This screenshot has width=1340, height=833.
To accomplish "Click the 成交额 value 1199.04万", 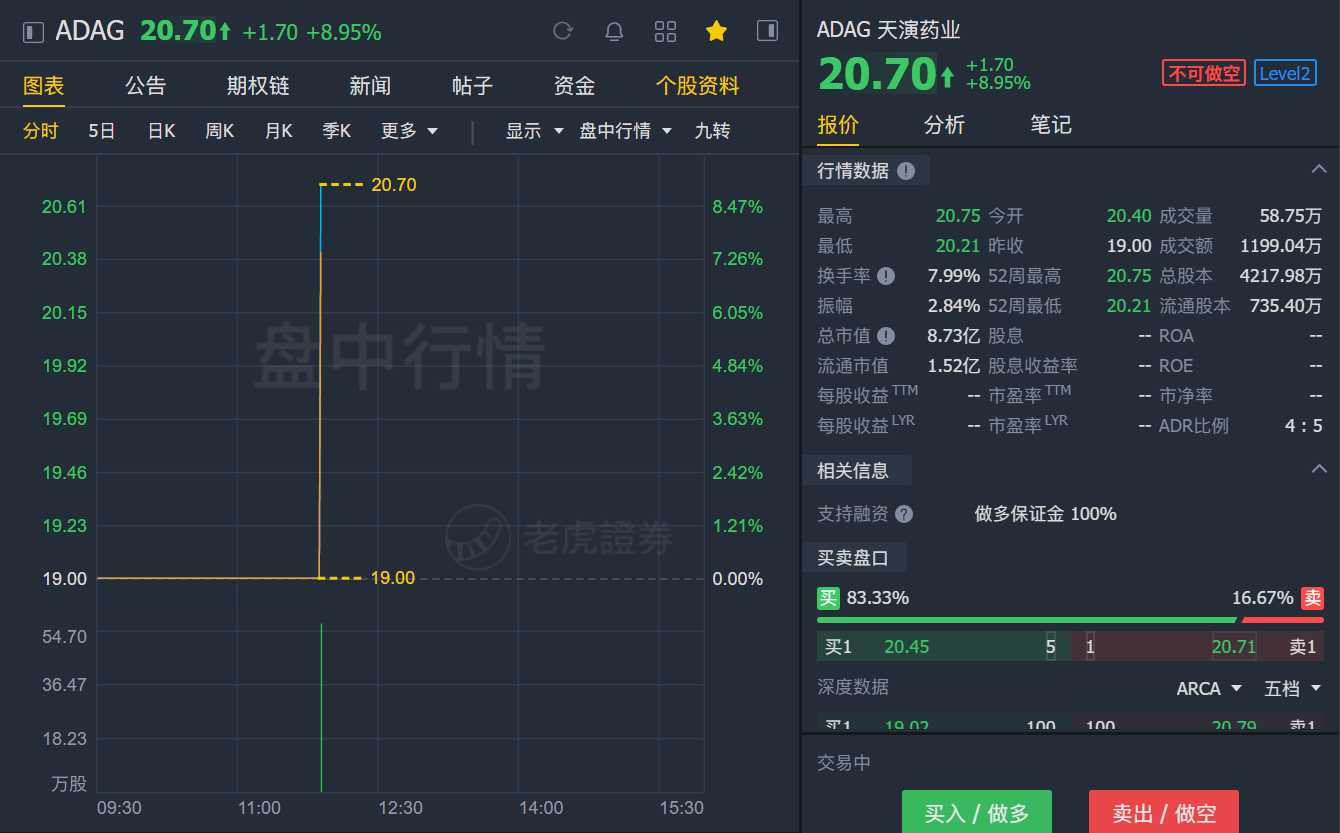I will pyautogui.click(x=1281, y=246).
